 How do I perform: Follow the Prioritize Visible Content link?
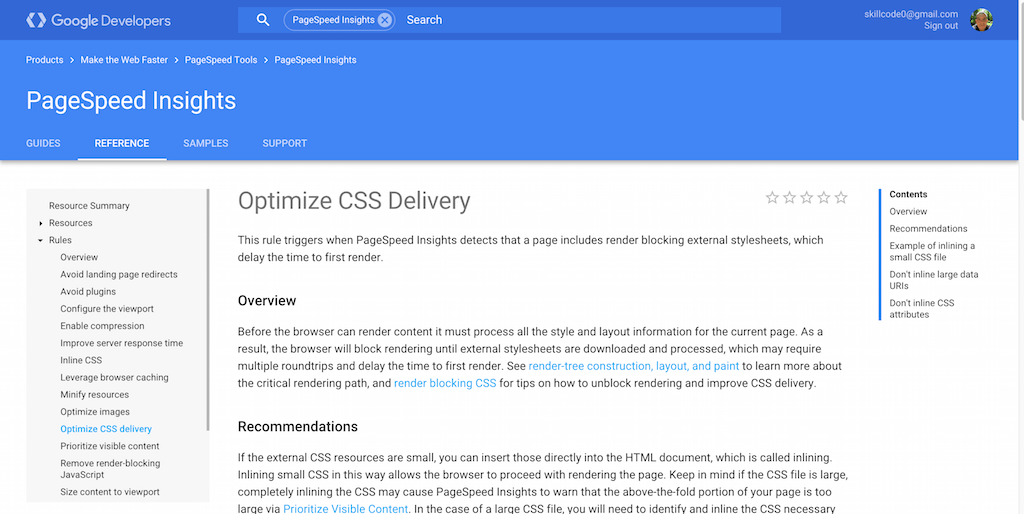[x=345, y=508]
